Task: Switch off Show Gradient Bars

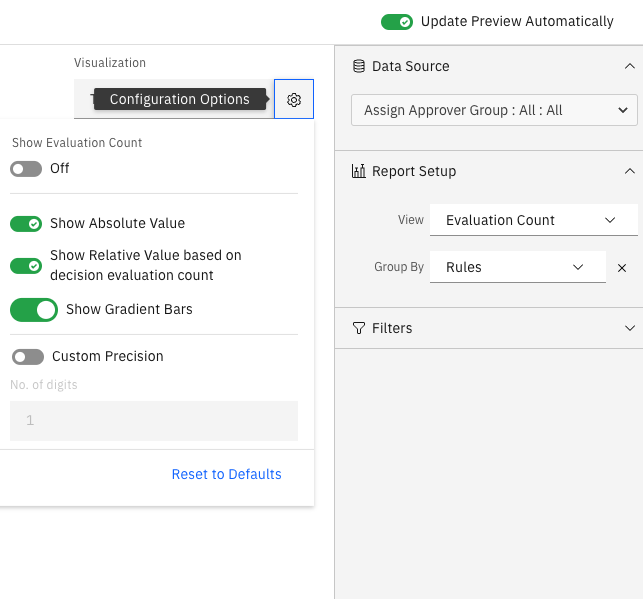Action: pos(34,310)
